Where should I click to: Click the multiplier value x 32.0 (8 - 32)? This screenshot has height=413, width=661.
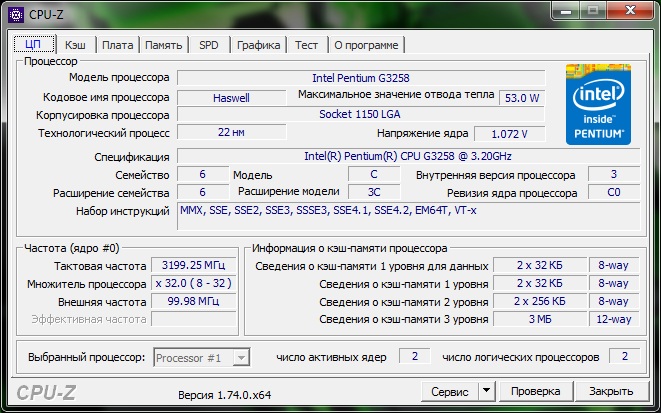[193, 283]
